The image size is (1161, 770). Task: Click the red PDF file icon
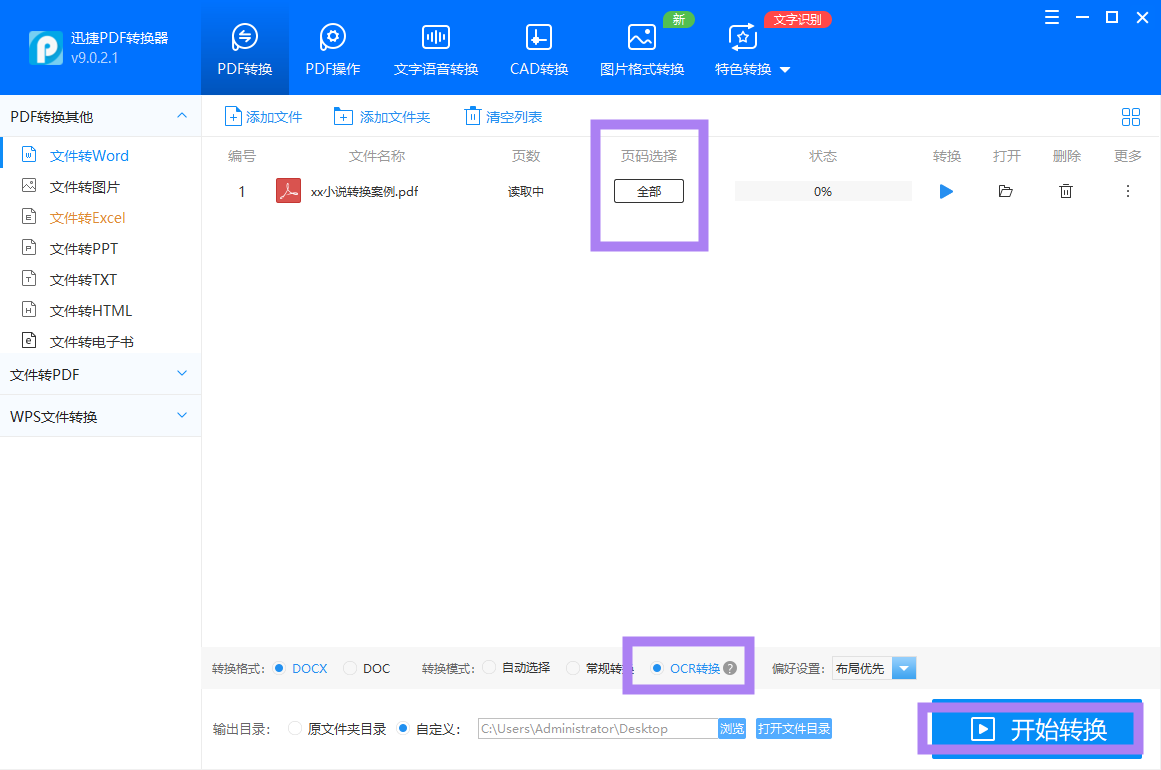tap(288, 191)
